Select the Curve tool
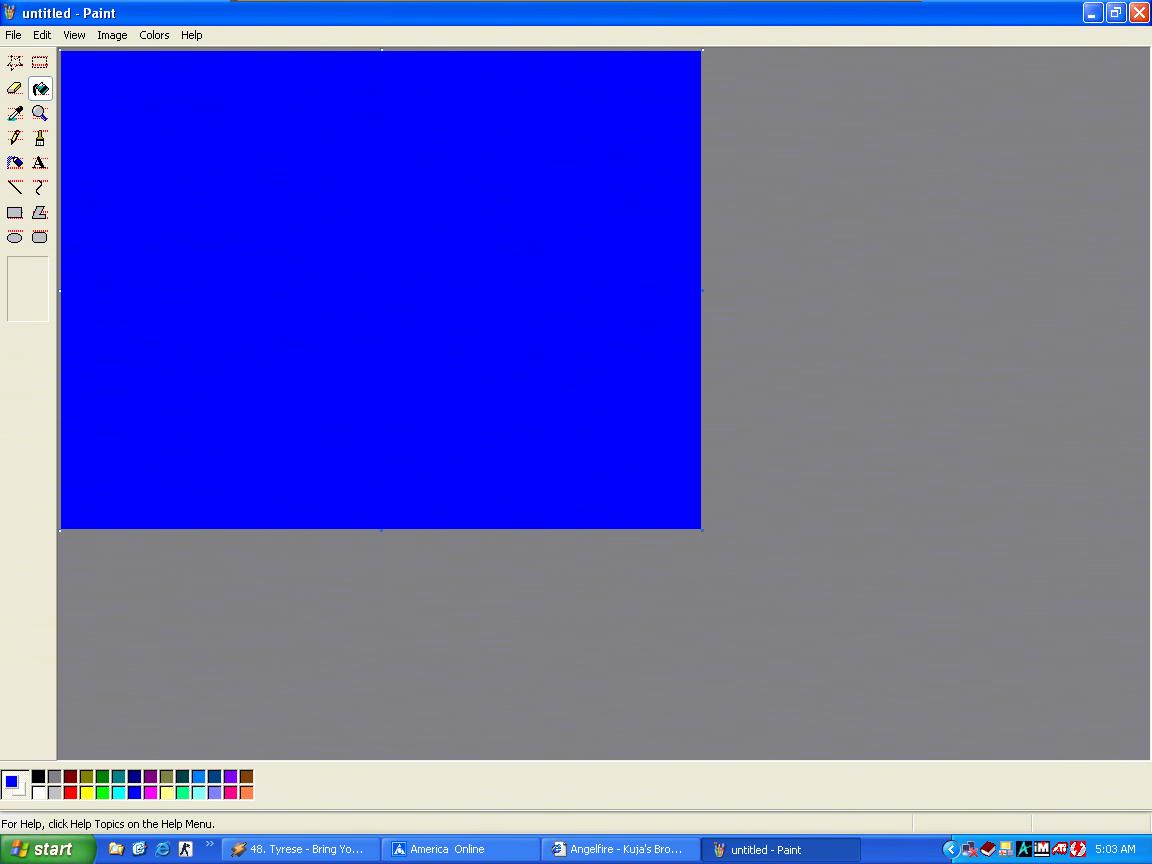Image resolution: width=1152 pixels, height=864 pixels. [40, 187]
